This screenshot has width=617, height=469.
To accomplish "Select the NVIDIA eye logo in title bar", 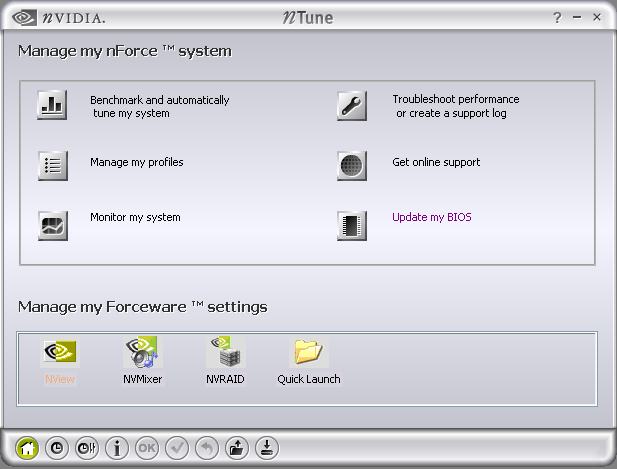I will 24,17.
